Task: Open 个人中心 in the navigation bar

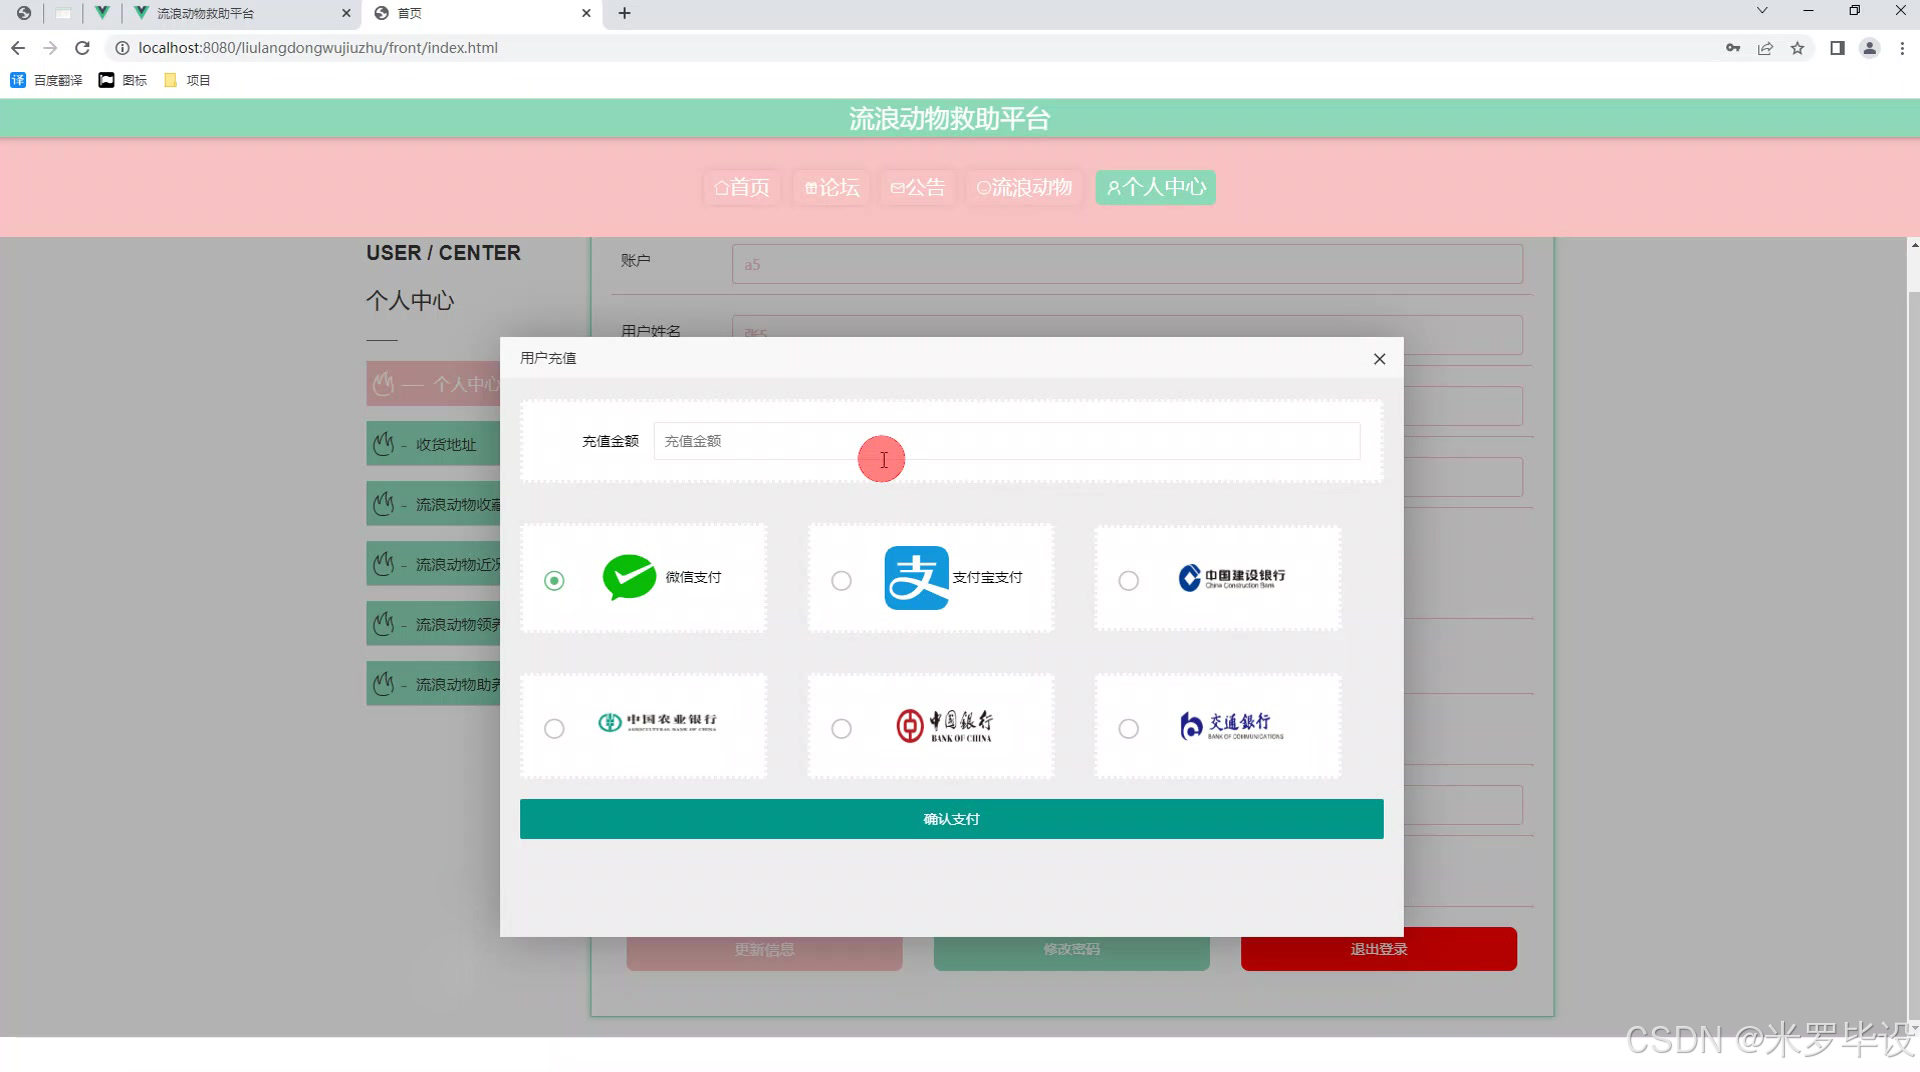Action: [x=1155, y=187]
